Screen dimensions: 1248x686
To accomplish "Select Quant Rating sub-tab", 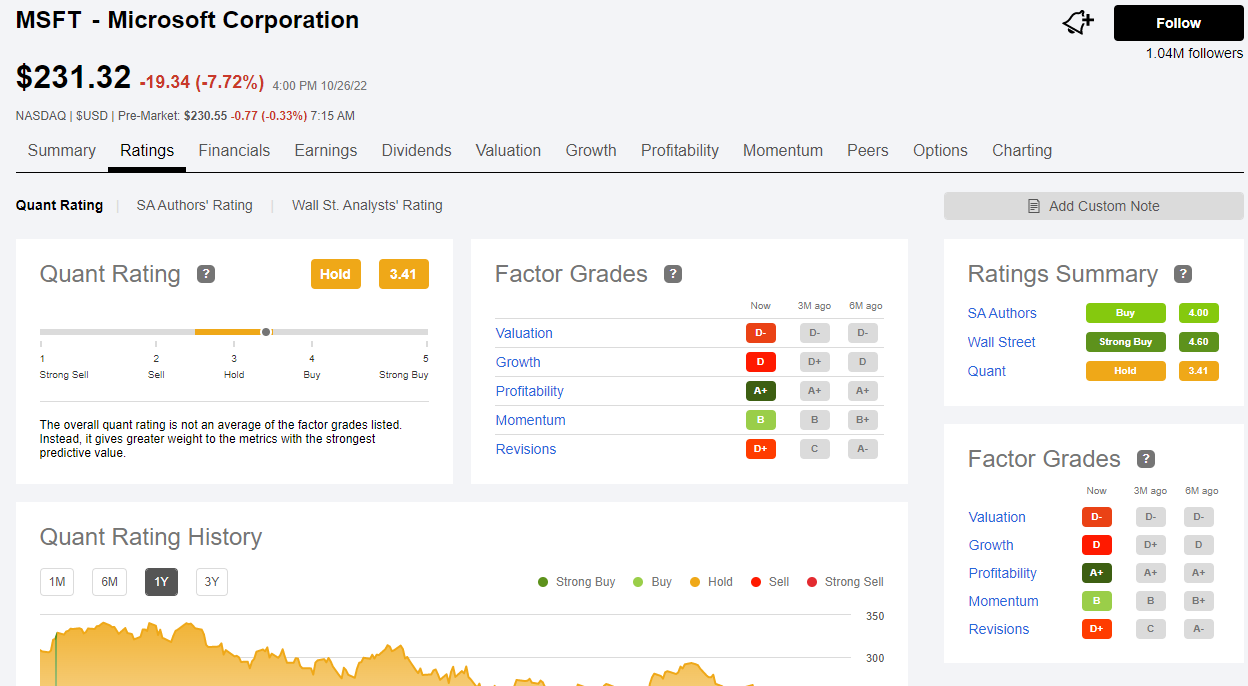I will coord(59,205).
